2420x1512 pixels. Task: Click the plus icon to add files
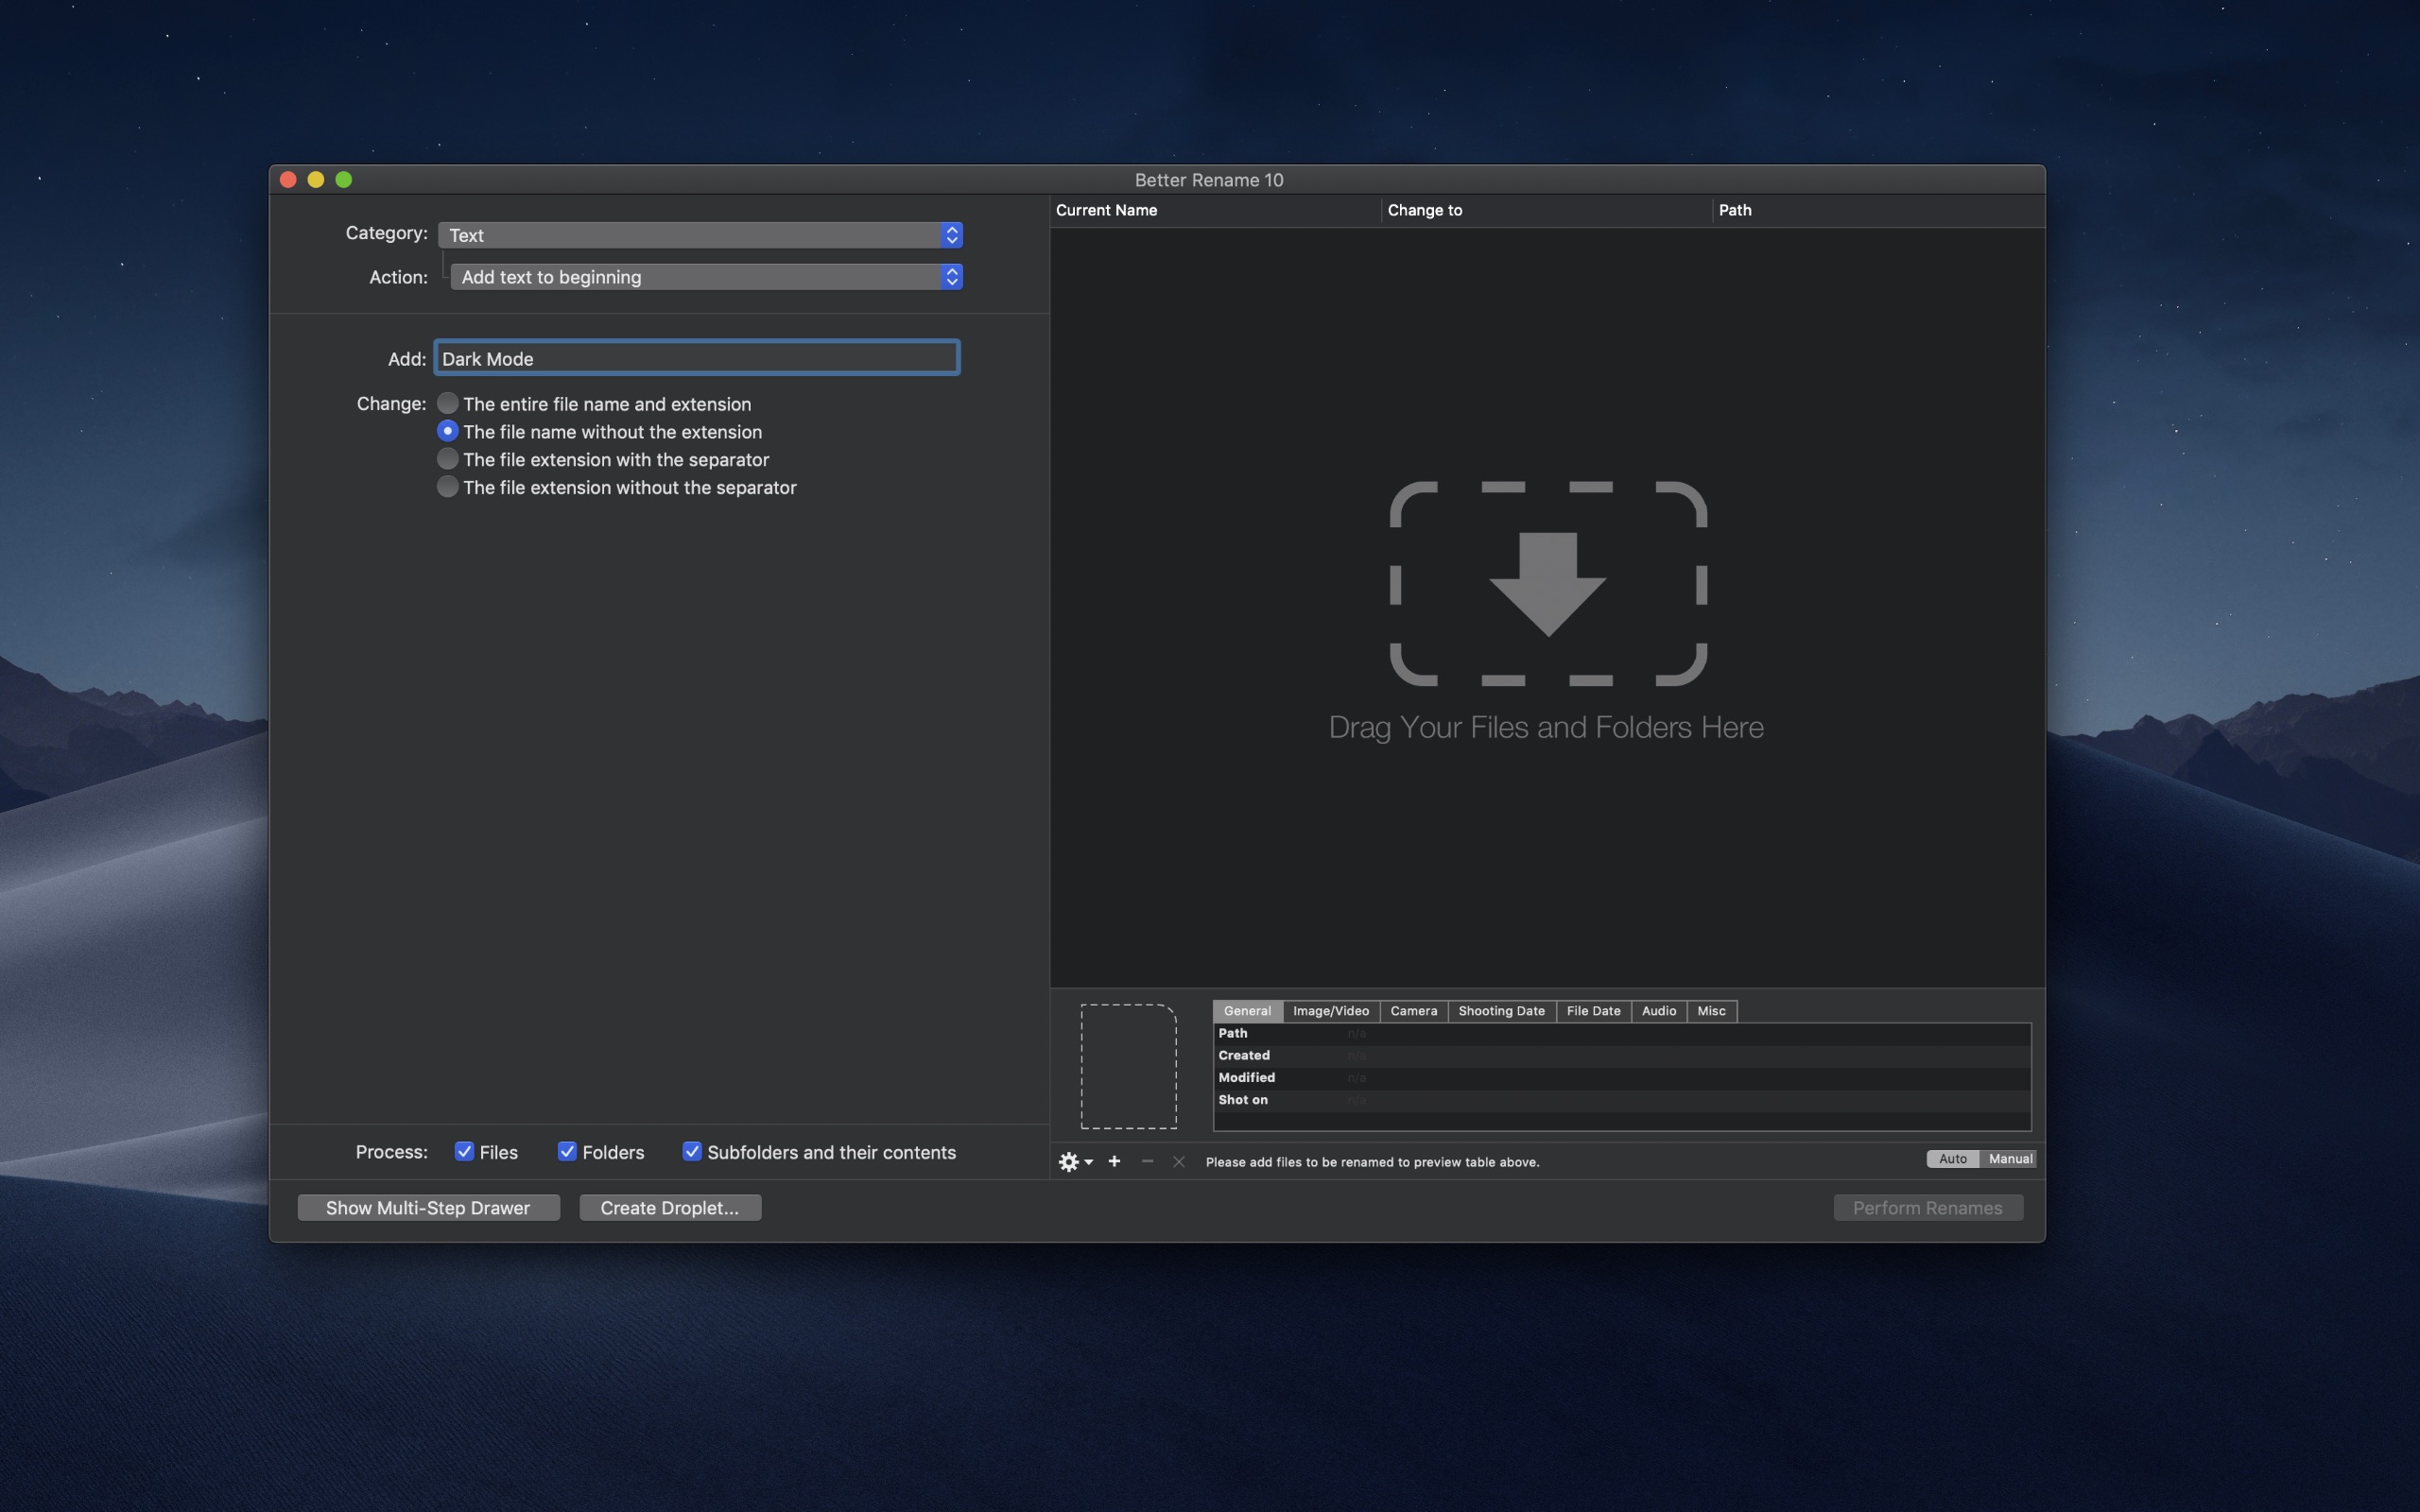click(x=1114, y=1161)
